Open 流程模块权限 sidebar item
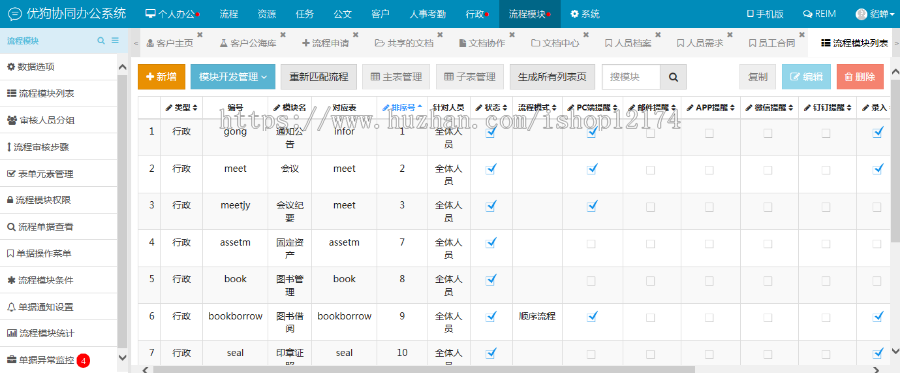 [x=59, y=200]
